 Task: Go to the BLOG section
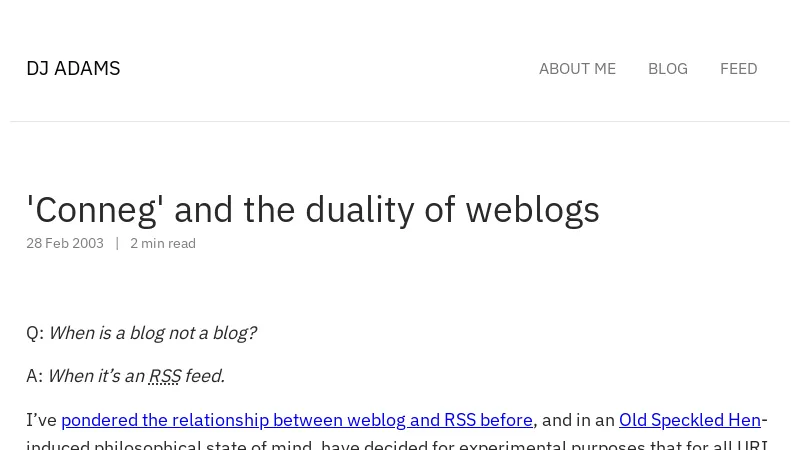click(x=667, y=68)
